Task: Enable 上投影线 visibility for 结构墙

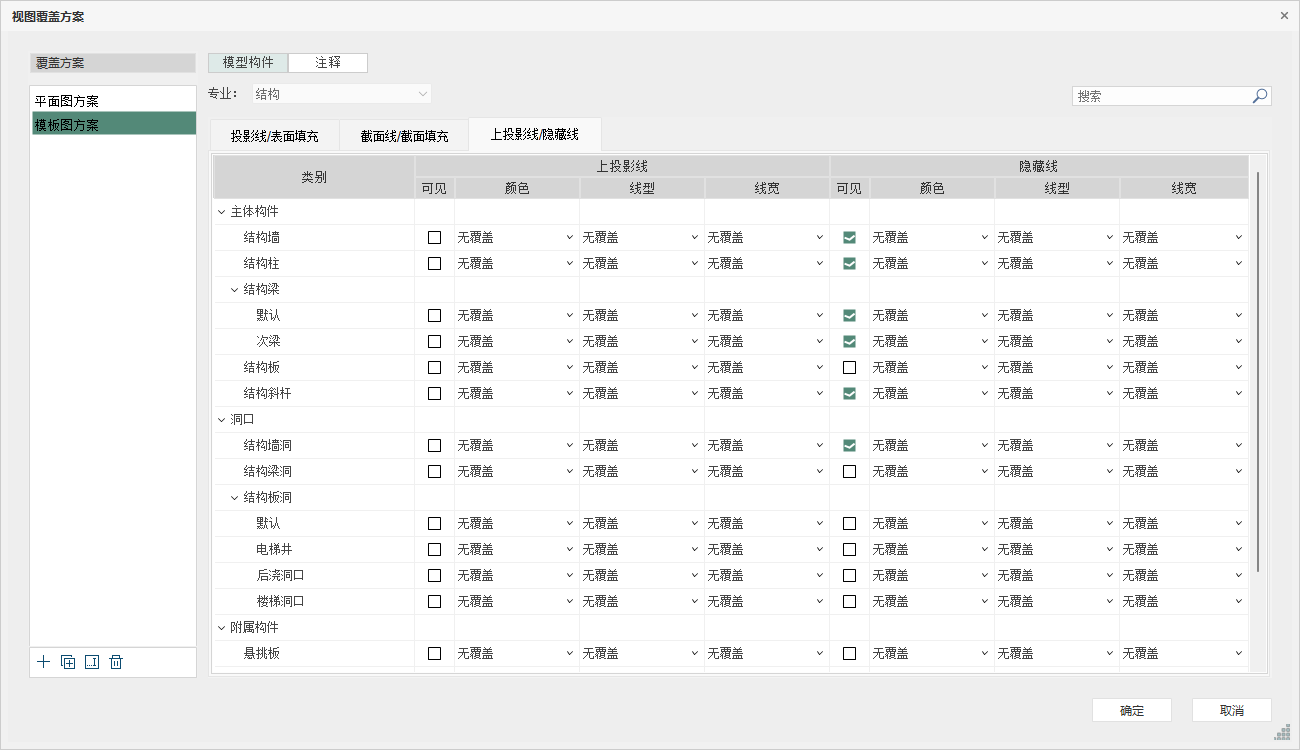Action: (x=434, y=237)
